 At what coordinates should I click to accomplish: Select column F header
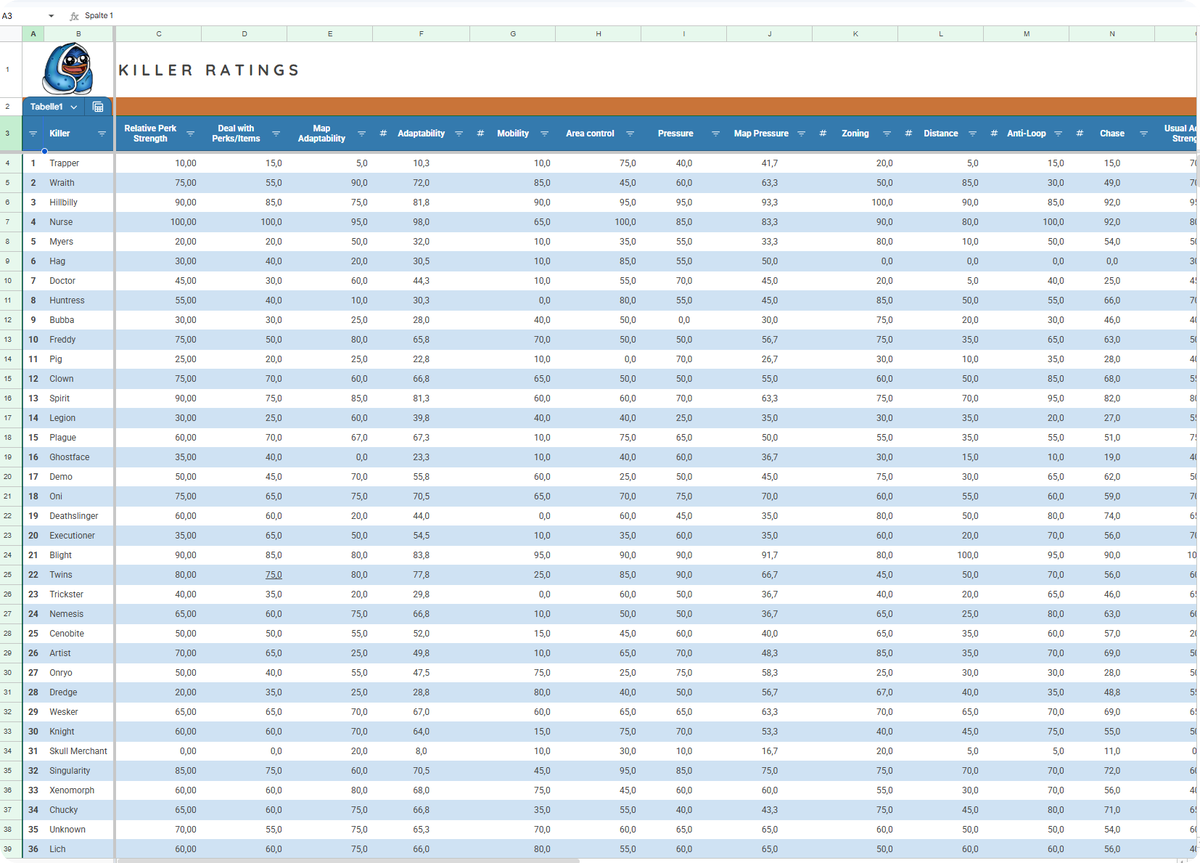[x=421, y=34]
